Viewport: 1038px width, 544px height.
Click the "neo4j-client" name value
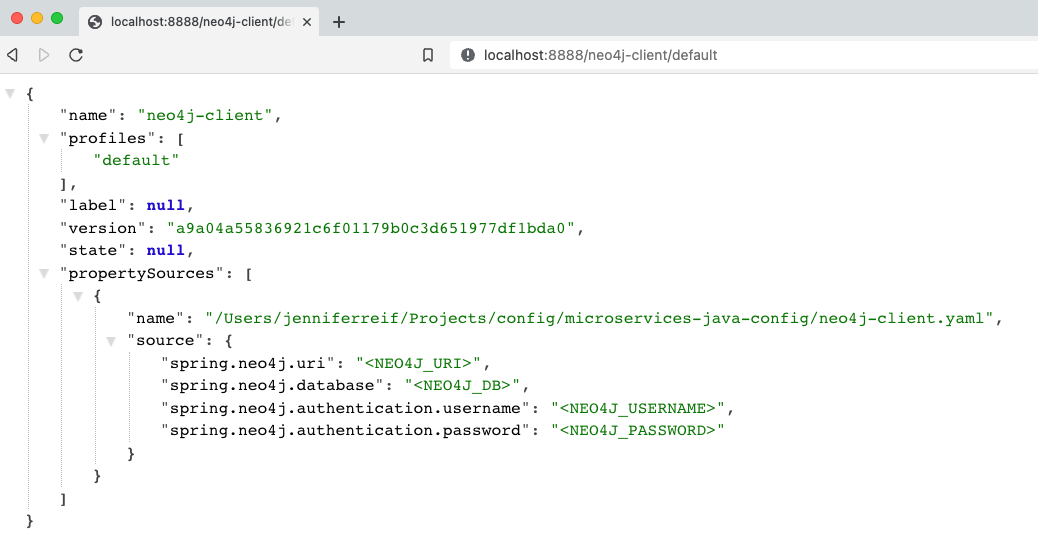point(205,115)
